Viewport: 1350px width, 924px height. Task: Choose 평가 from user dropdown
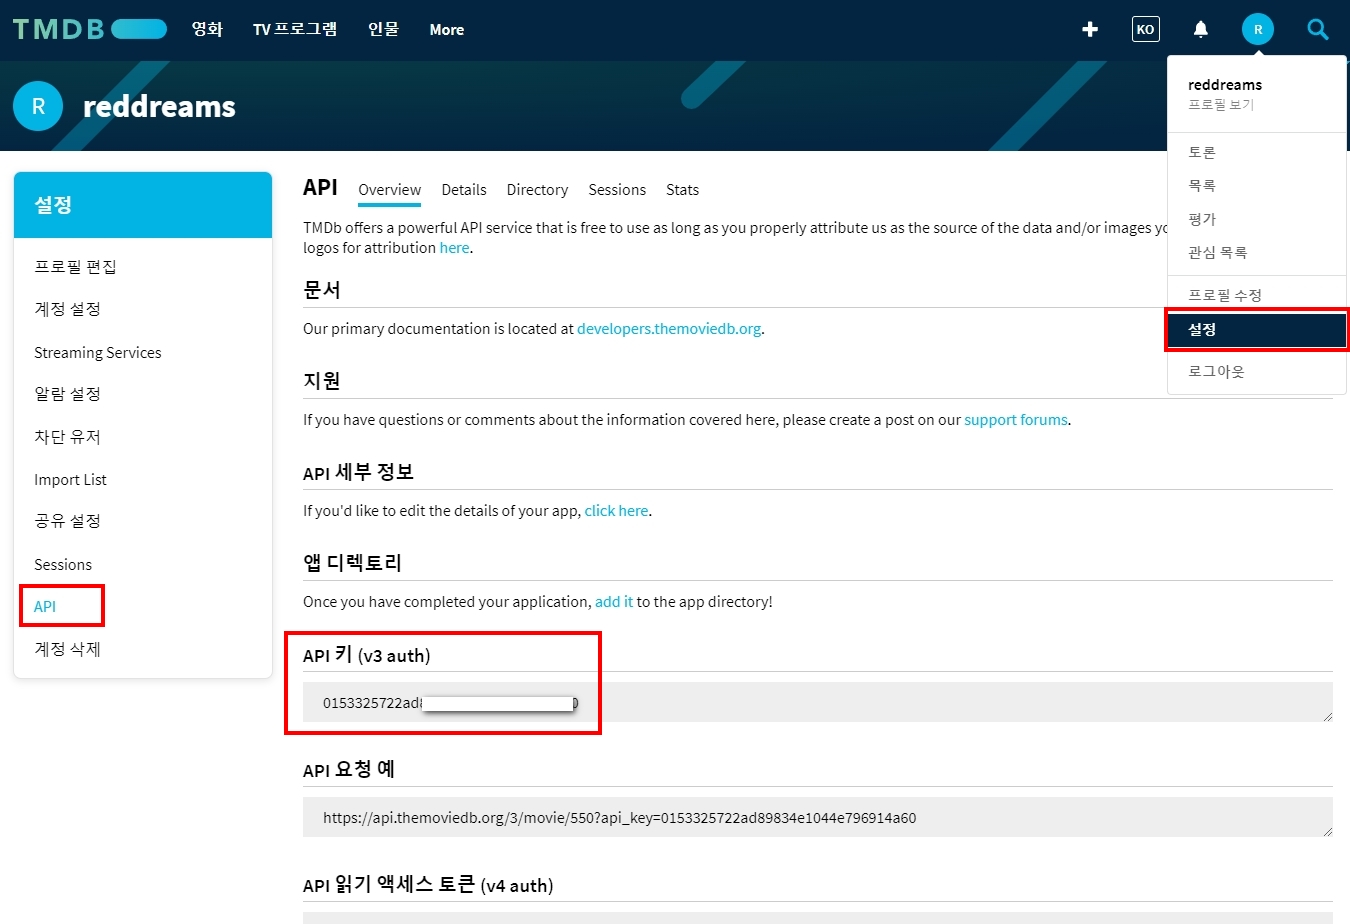coord(1202,219)
